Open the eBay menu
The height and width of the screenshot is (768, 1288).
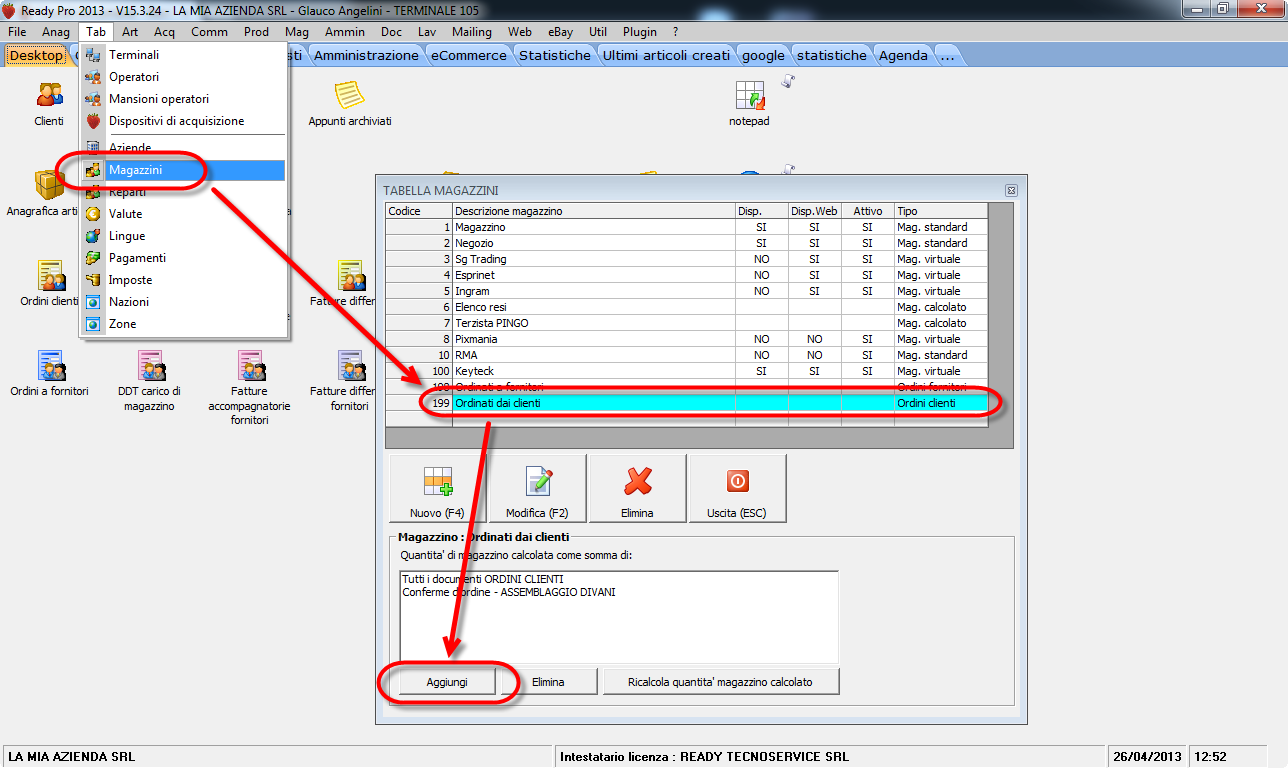tap(561, 32)
